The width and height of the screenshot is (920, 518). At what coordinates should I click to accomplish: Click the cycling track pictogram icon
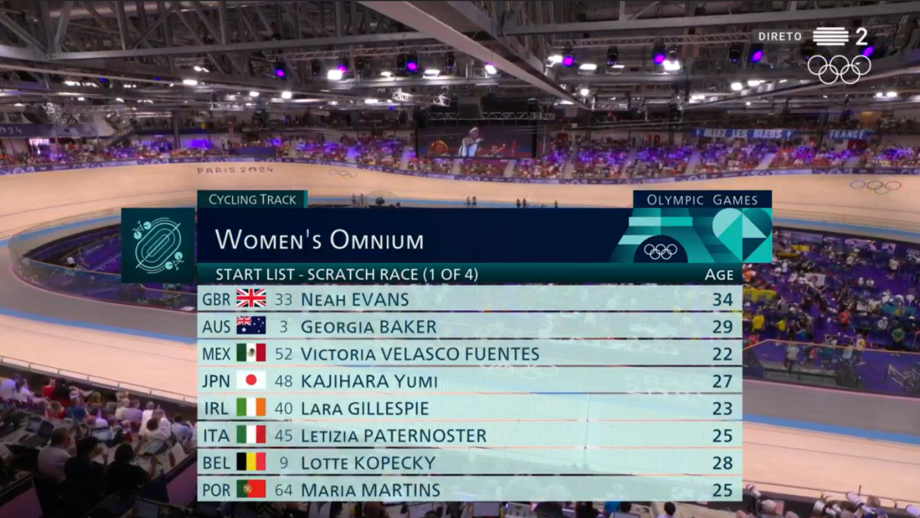158,245
